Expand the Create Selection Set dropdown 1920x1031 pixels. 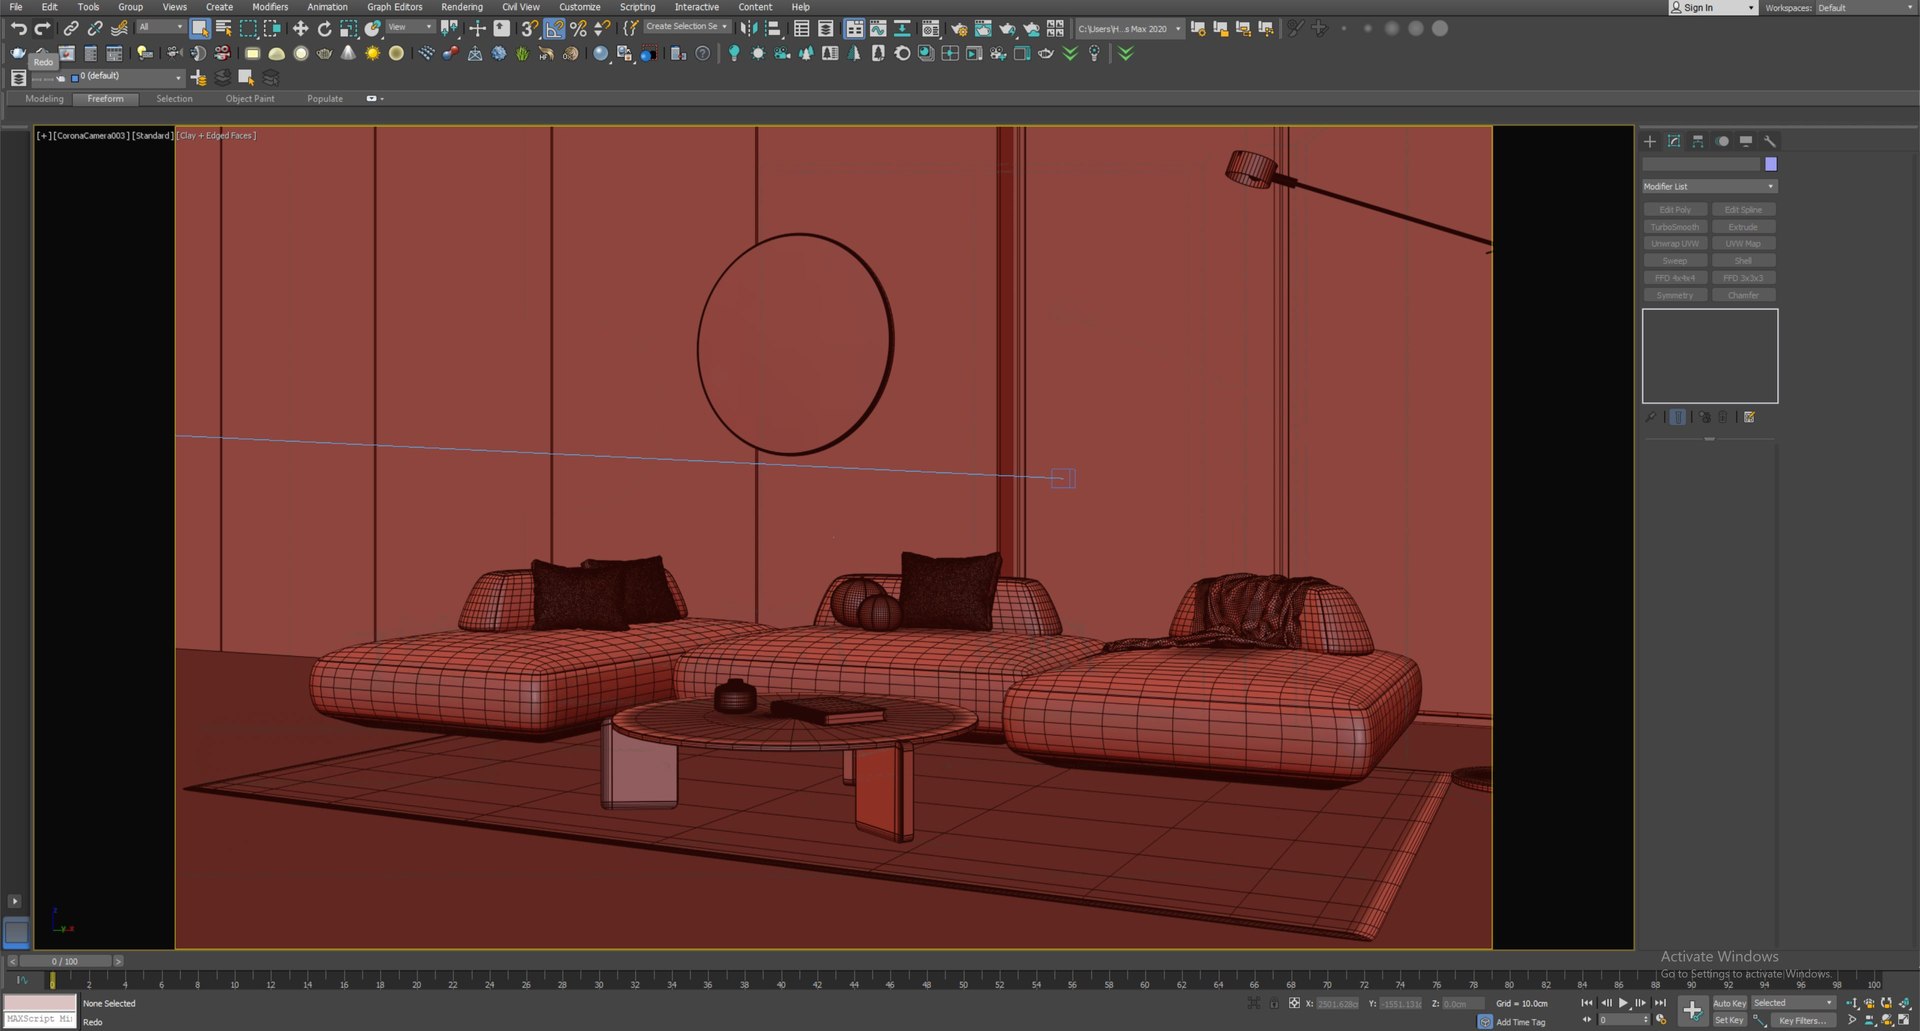tap(687, 27)
